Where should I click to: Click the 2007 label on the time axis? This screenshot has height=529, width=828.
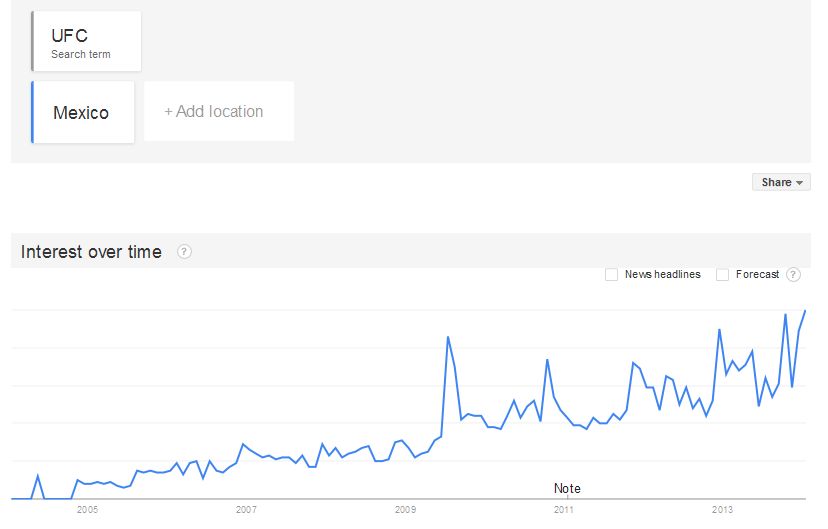coord(246,510)
